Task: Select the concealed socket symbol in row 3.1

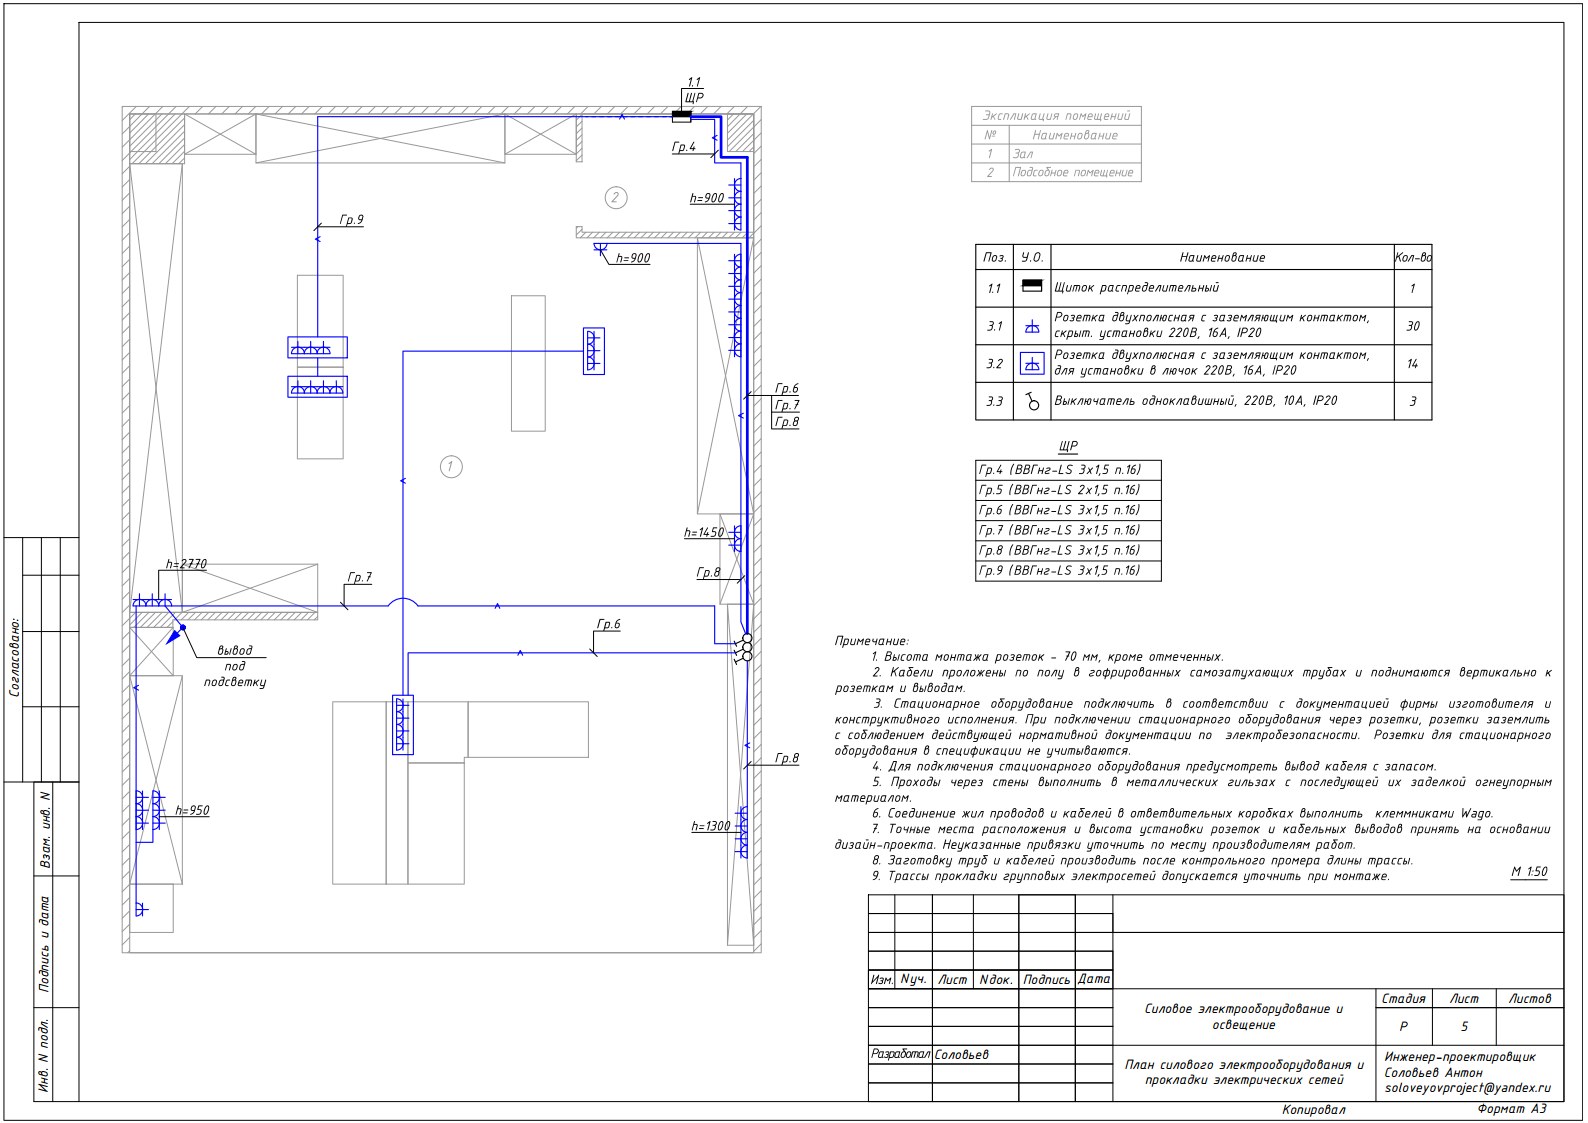Action: [1031, 326]
